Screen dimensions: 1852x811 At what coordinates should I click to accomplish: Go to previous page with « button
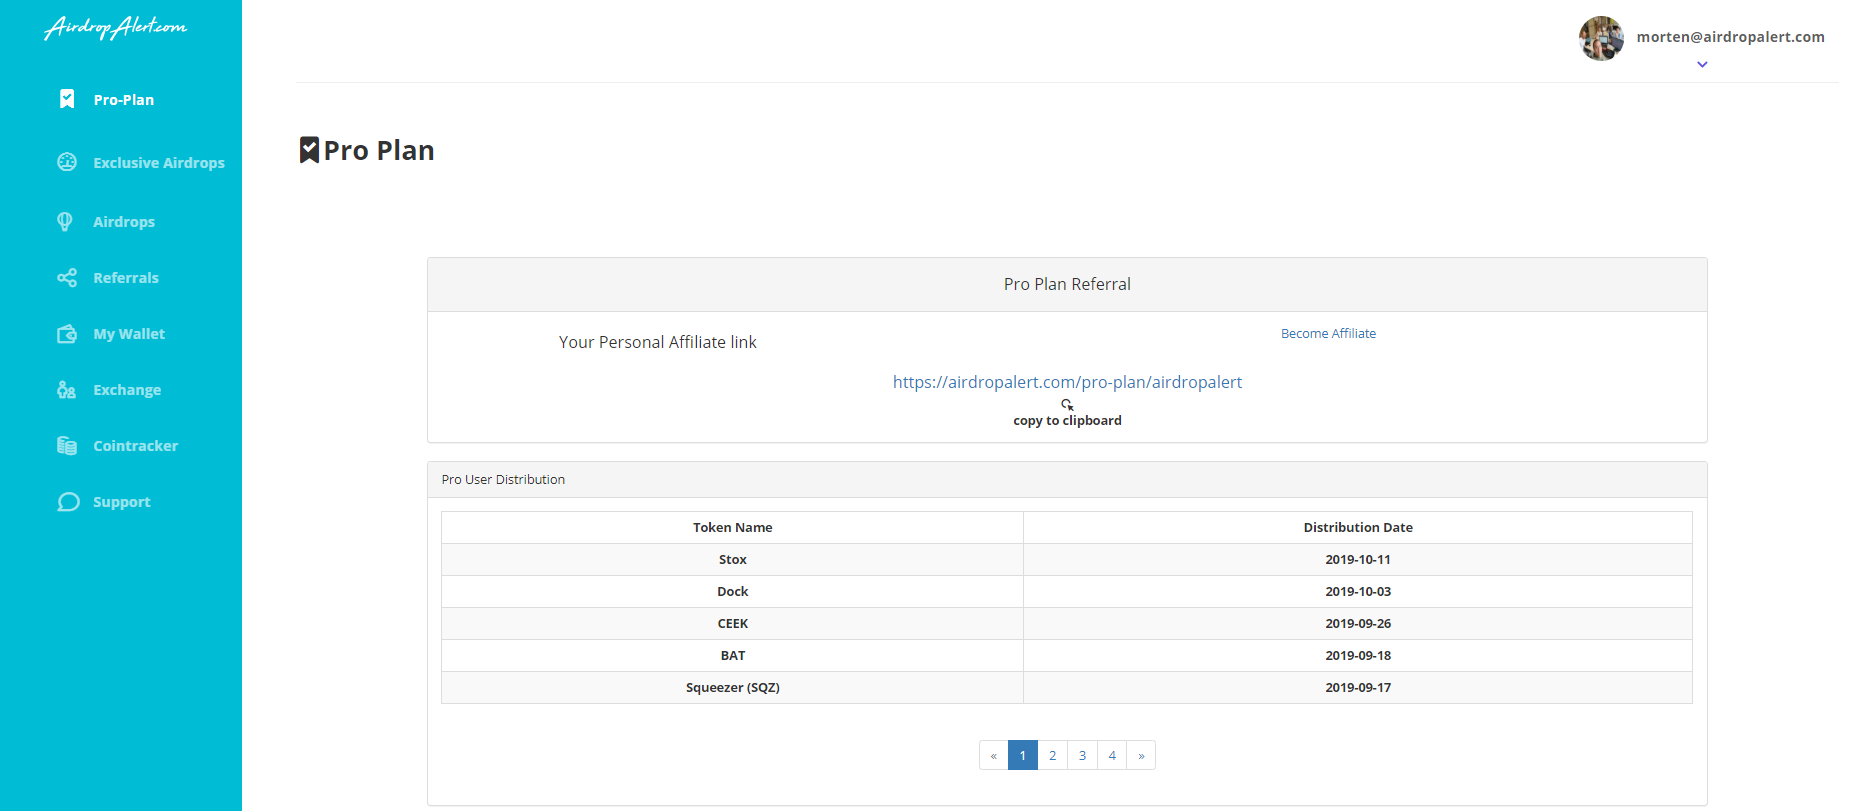(994, 755)
